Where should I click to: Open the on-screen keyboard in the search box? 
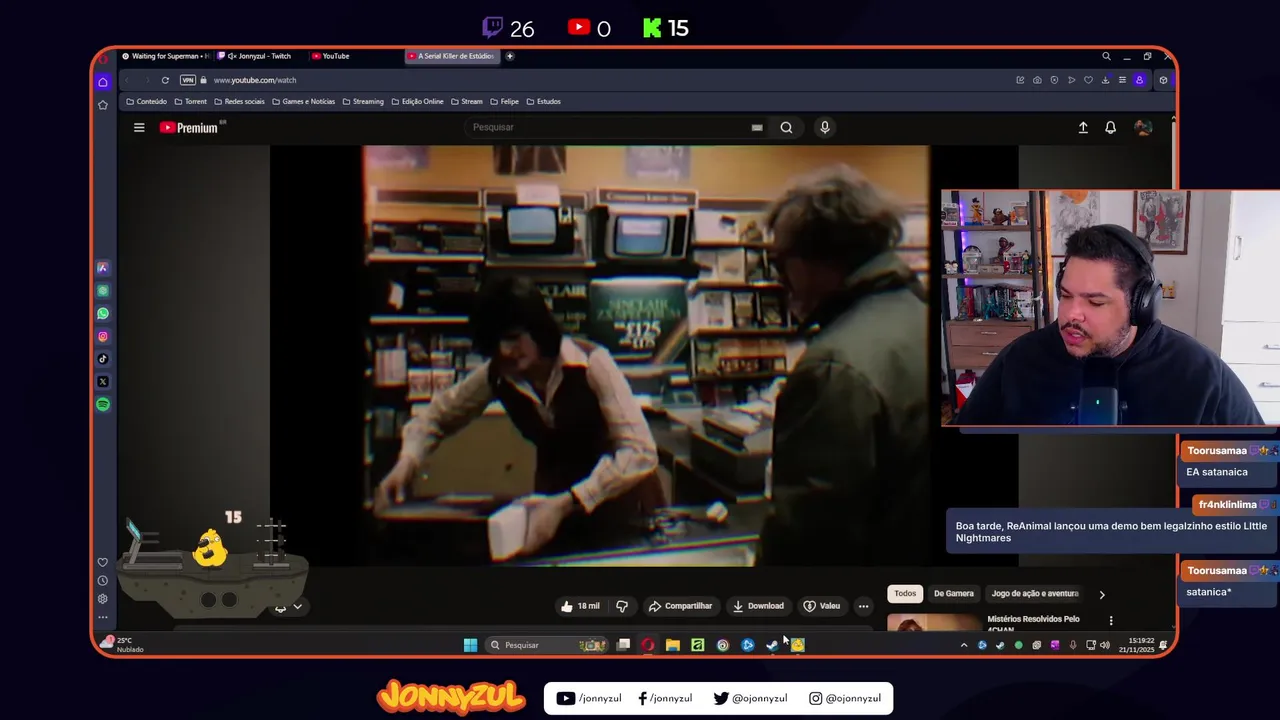tap(757, 127)
